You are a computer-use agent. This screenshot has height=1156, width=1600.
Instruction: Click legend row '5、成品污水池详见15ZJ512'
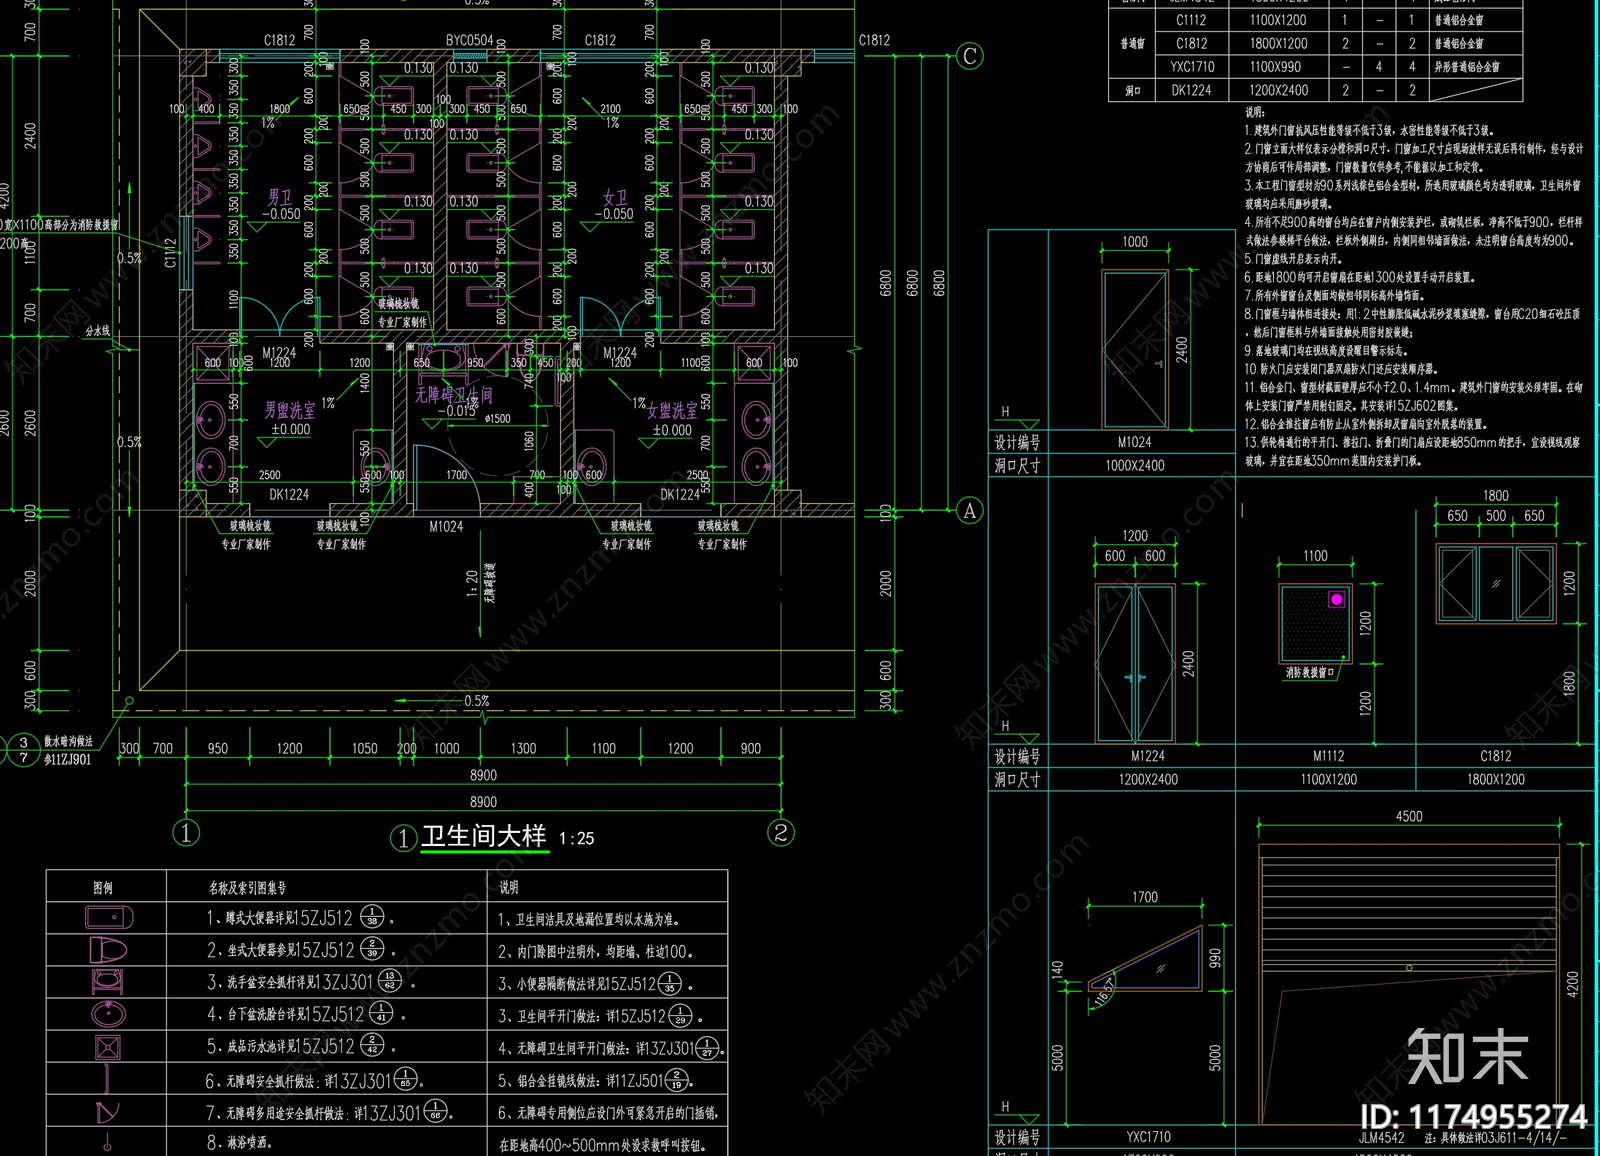[x=299, y=1046]
